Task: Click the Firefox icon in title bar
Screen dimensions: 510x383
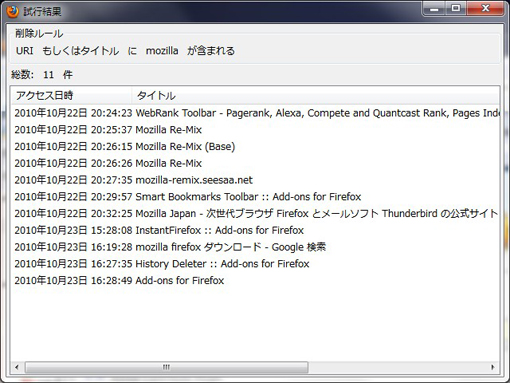Action: 13,11
